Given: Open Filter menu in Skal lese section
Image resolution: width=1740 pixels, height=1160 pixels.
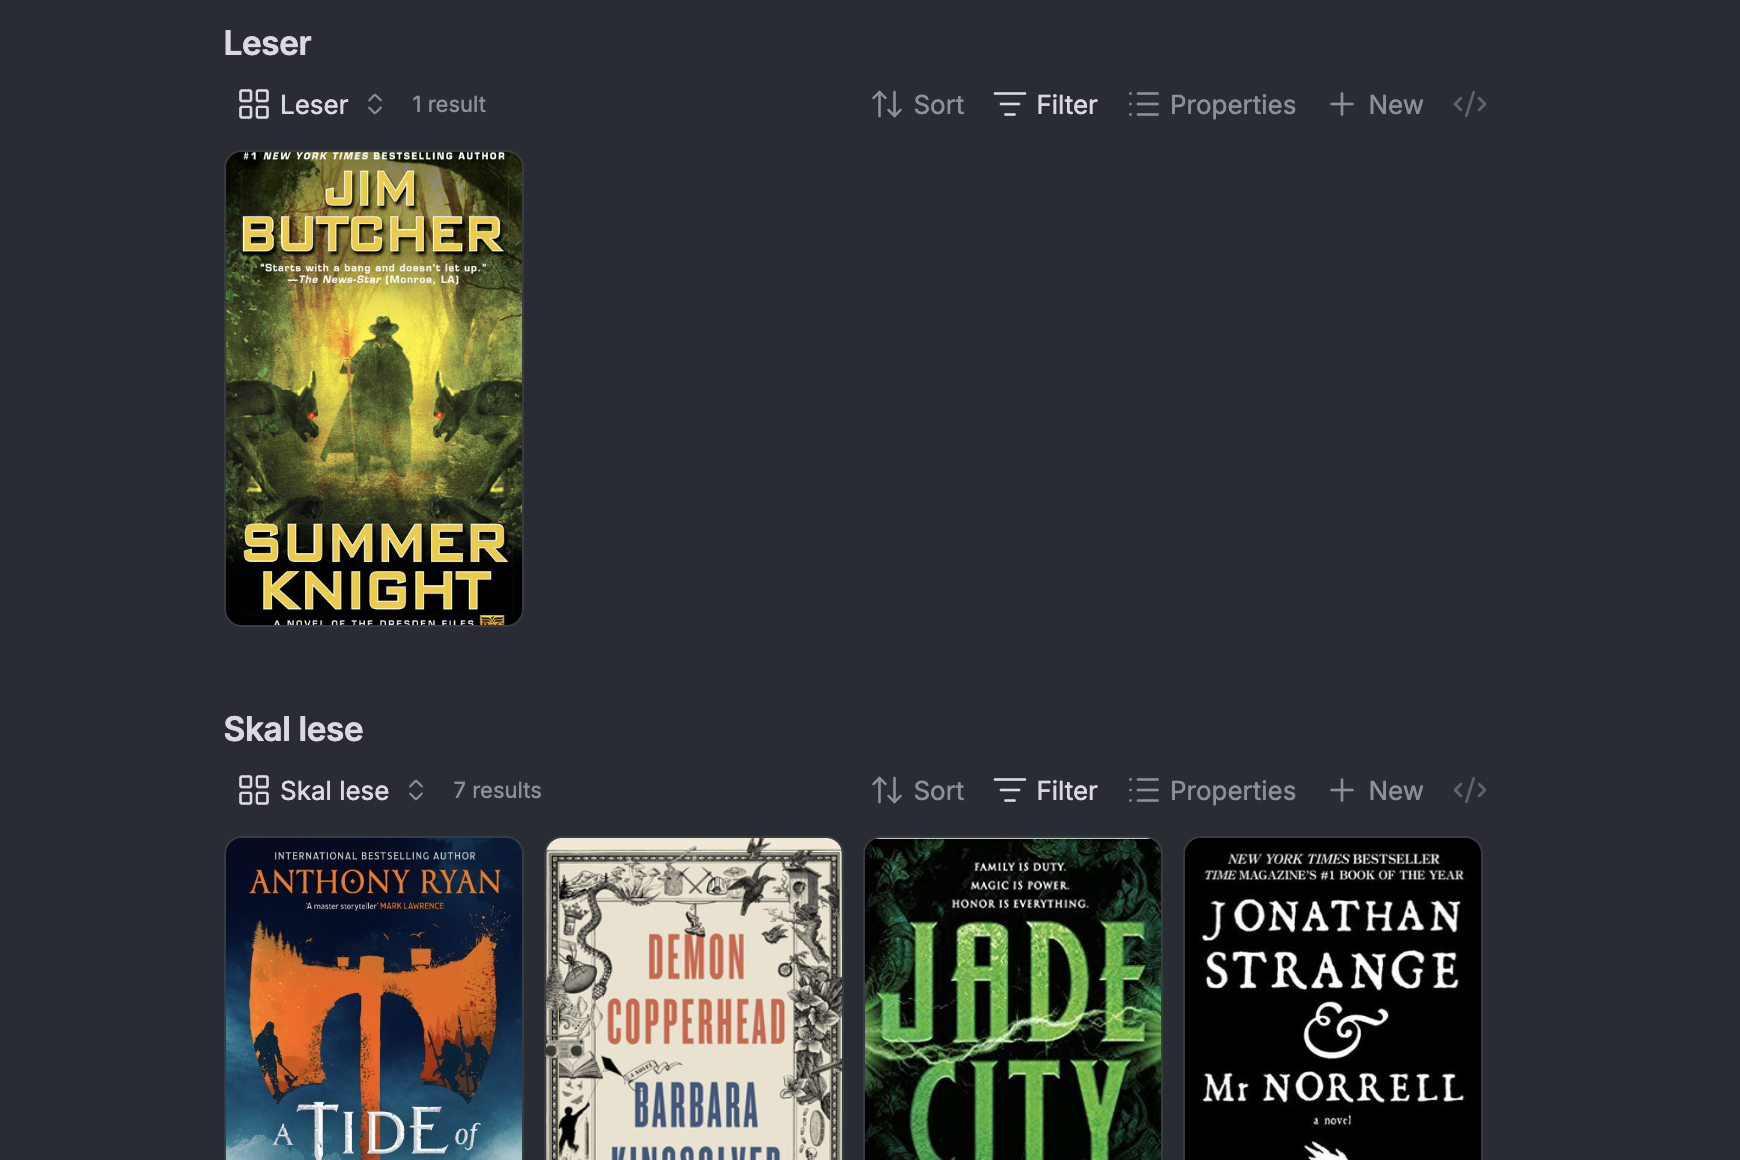Looking at the screenshot, I should [x=1046, y=790].
